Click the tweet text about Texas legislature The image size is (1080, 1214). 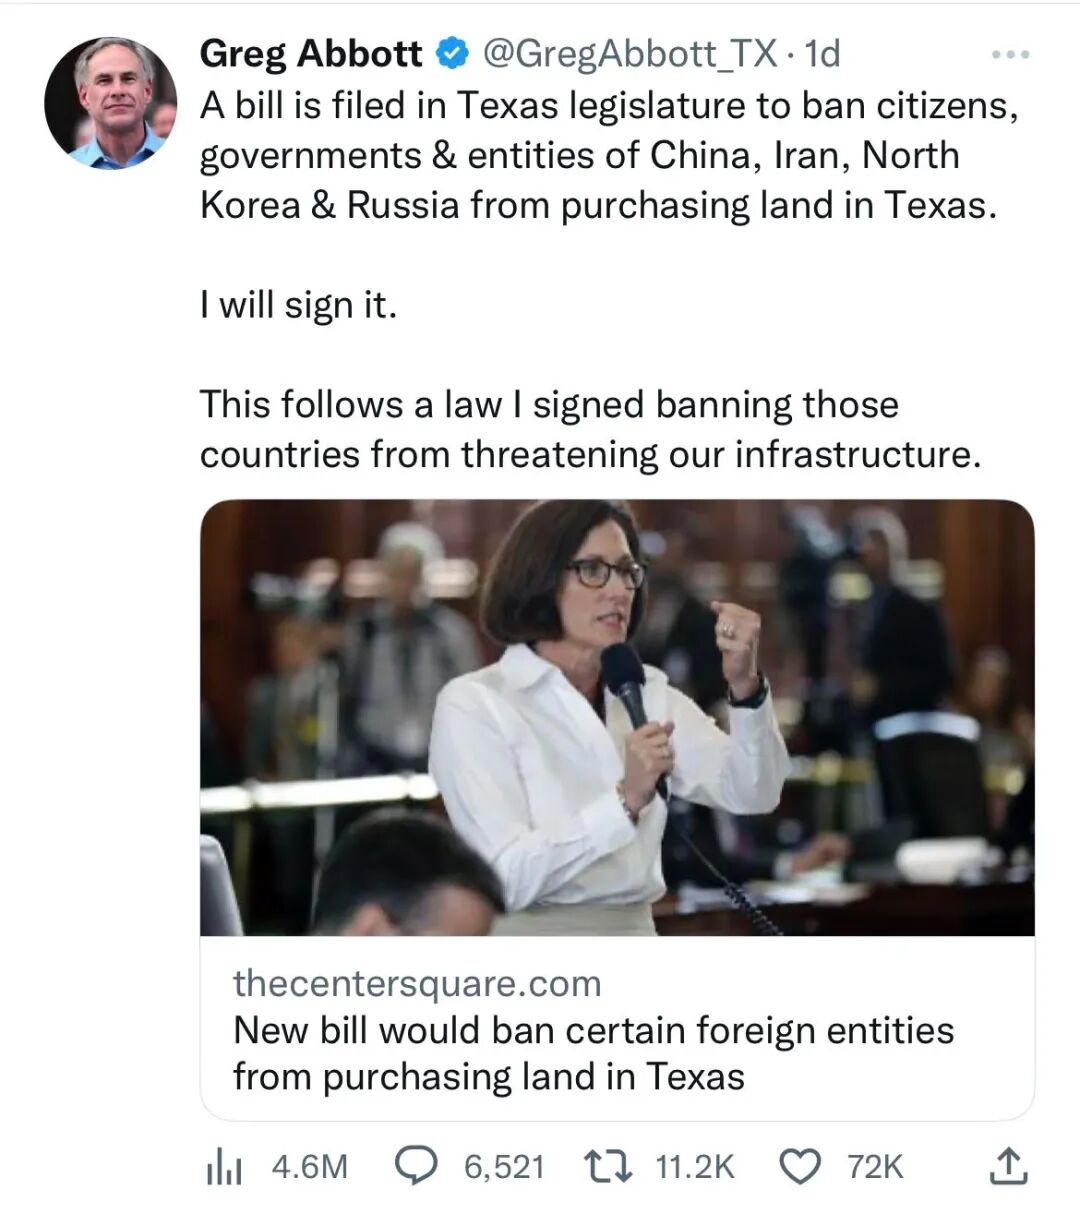(x=609, y=155)
